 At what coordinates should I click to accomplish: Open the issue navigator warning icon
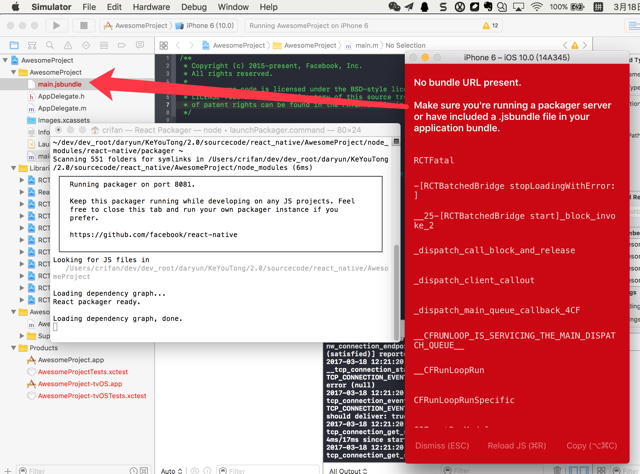[x=68, y=45]
